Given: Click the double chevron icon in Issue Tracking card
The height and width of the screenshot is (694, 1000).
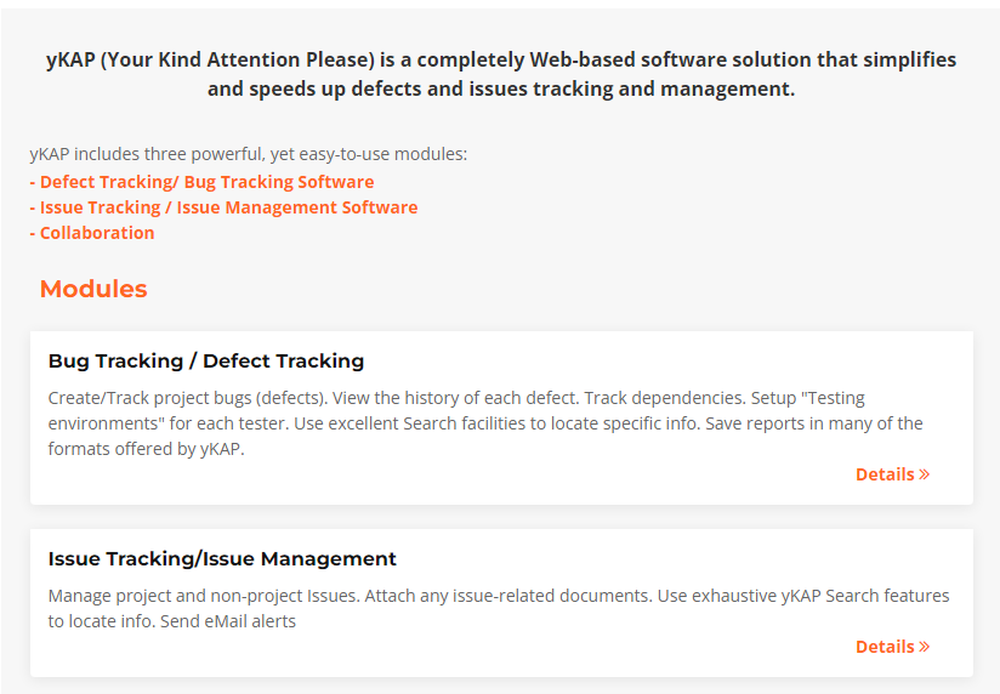Looking at the screenshot, I should [924, 646].
